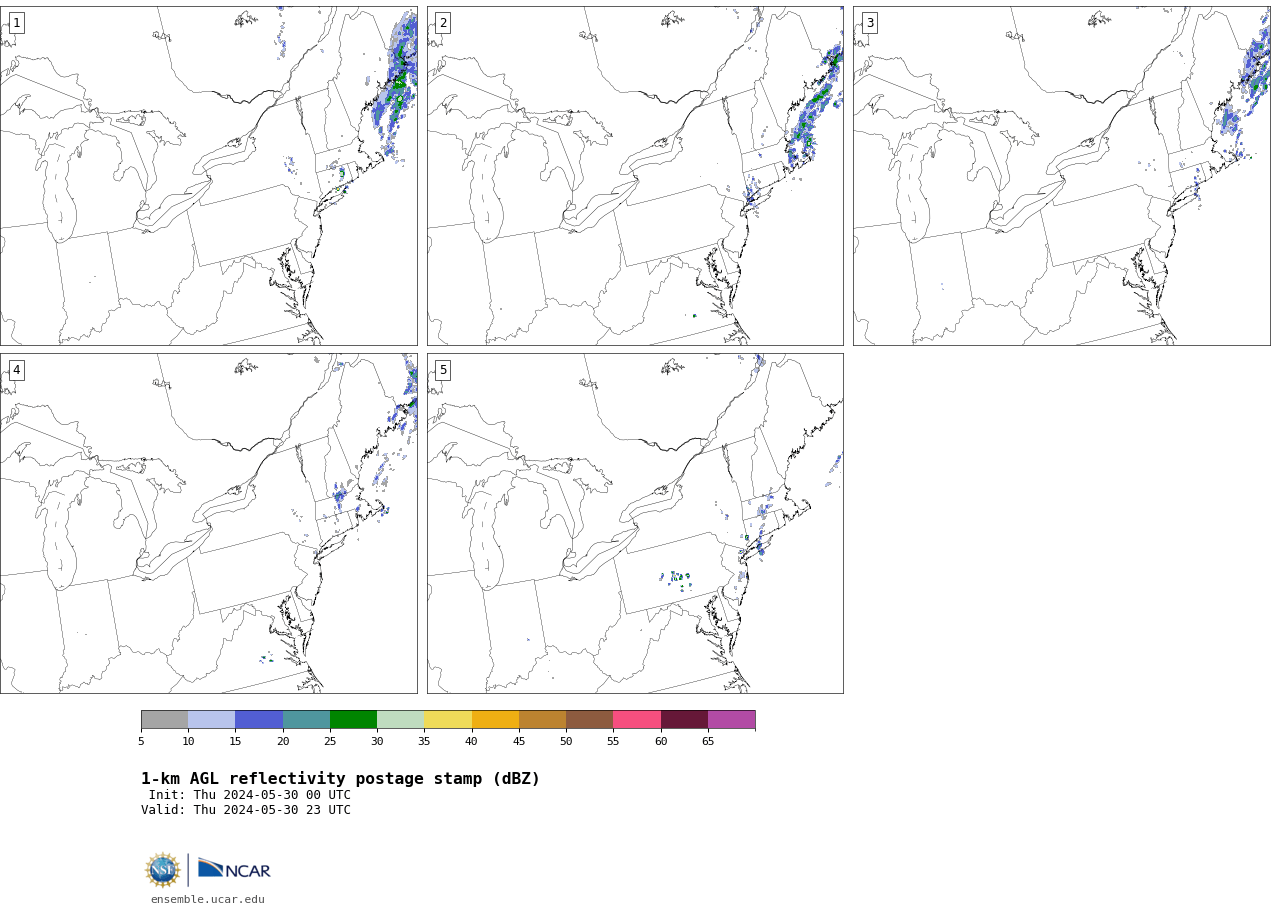This screenshot has height=910, width=1280.
Task: Open ensemble member 1 map panel
Action: coord(208,176)
